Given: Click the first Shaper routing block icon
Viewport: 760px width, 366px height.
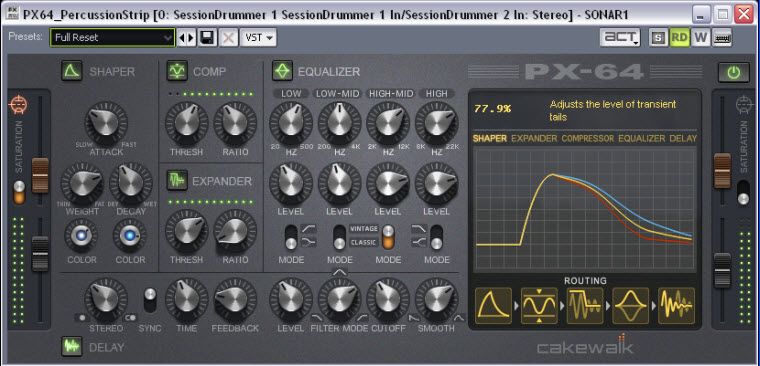Looking at the screenshot, I should pos(493,305).
